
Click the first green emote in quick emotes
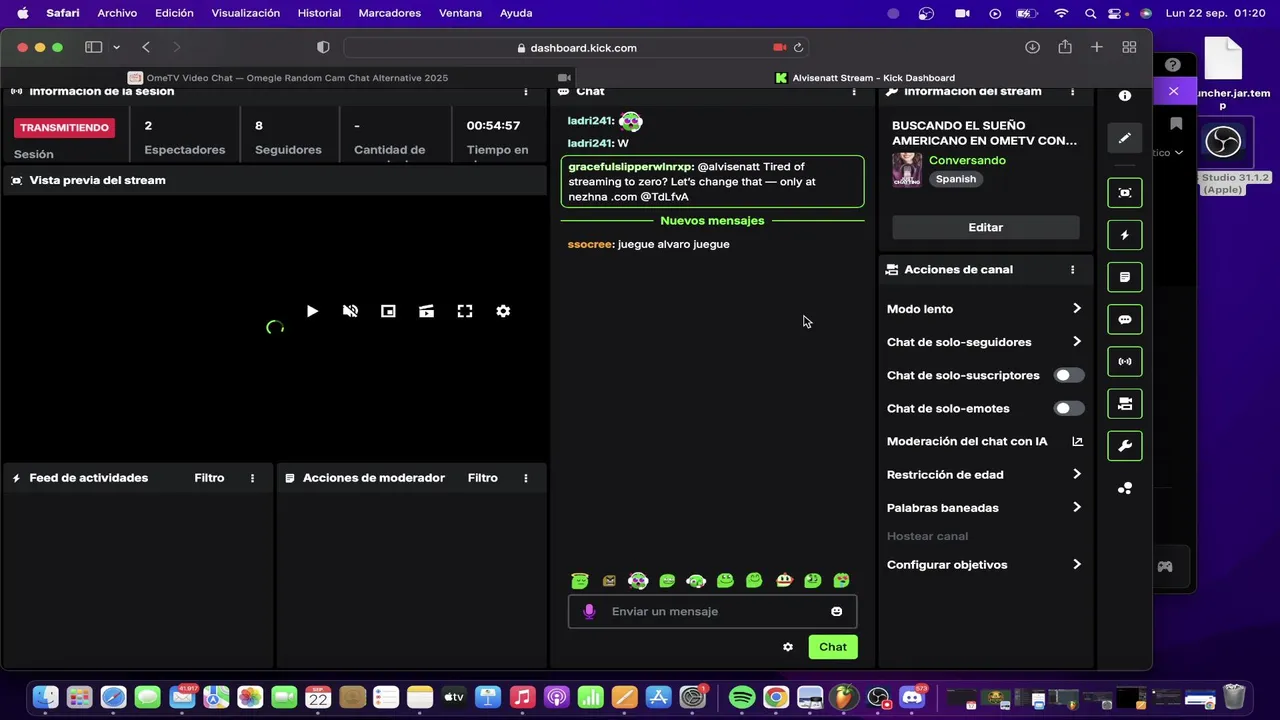coord(579,580)
